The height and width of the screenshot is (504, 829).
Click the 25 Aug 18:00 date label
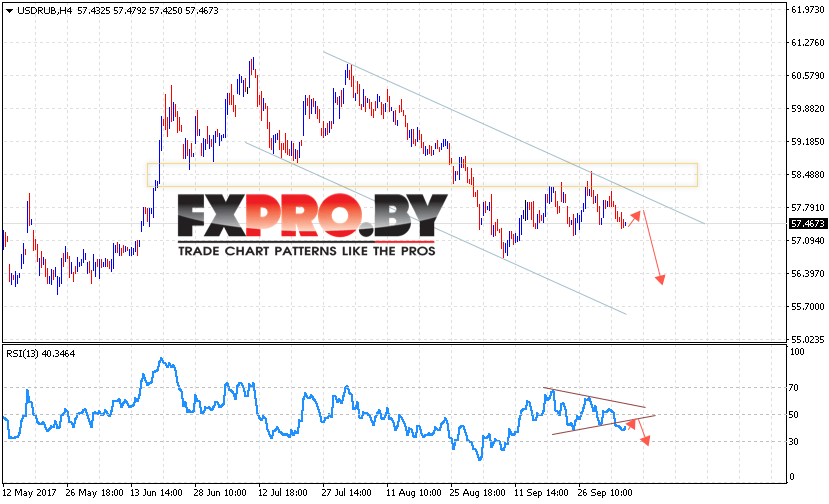click(x=477, y=493)
